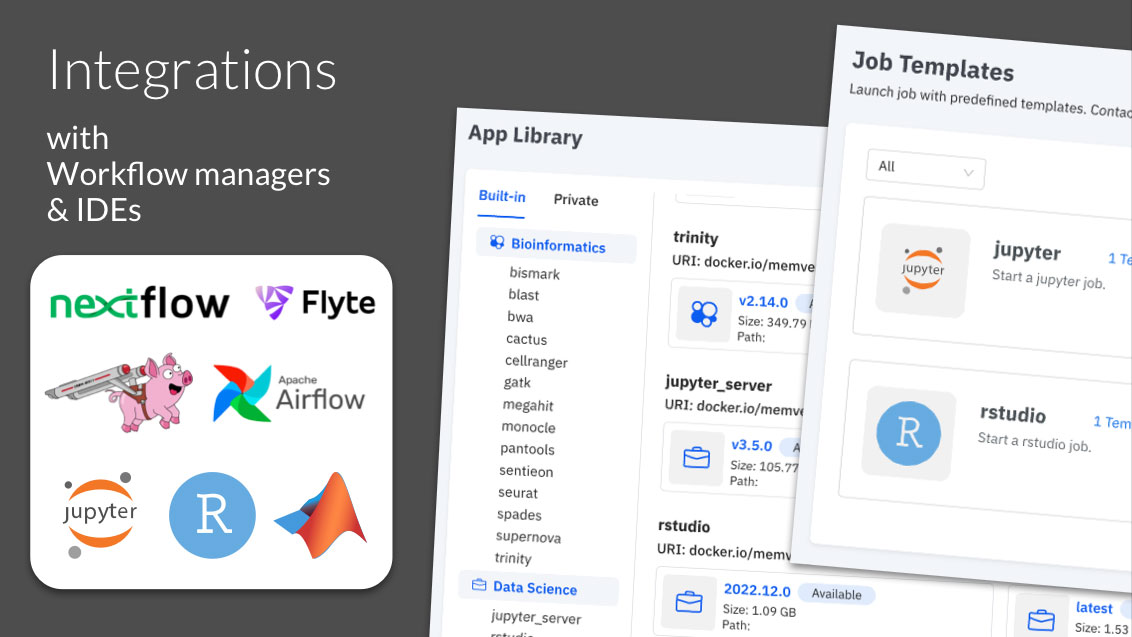Click the Job Templates heading
1132x637 pixels.
(933, 66)
